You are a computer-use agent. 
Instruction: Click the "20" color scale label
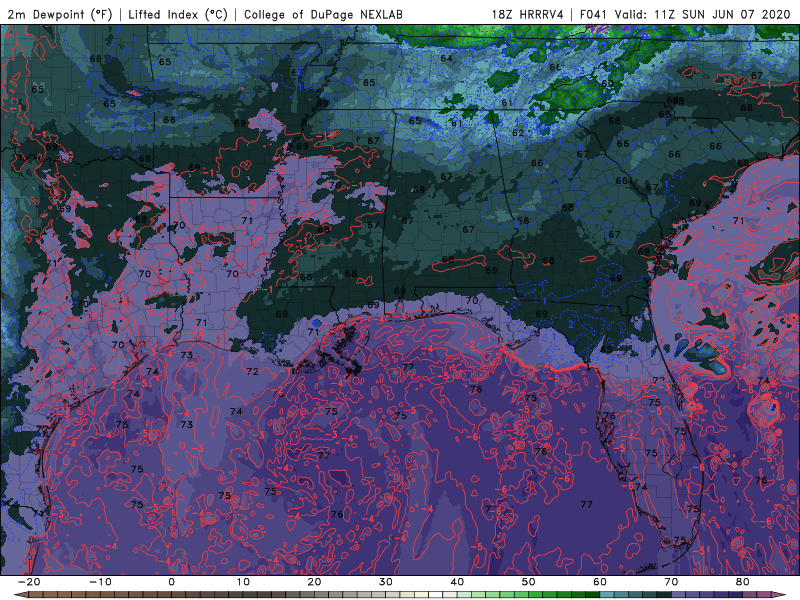pyautogui.click(x=314, y=582)
